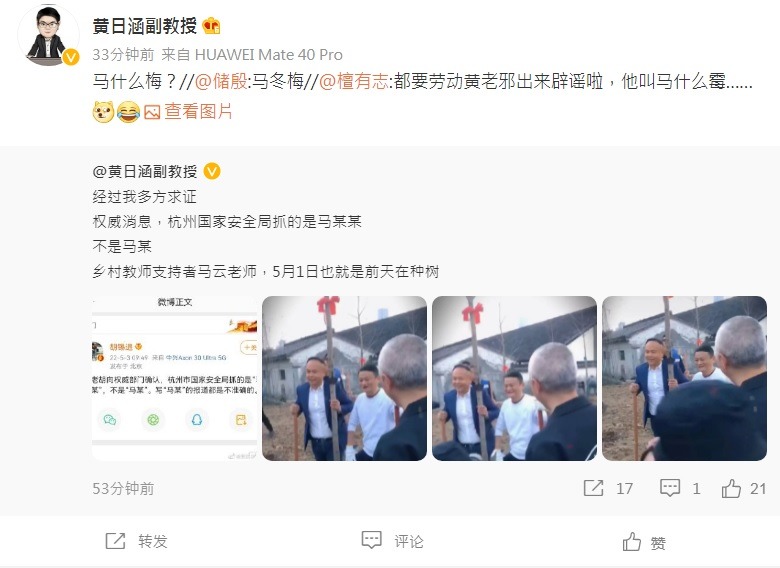This screenshot has width=780, height=568.
Task: Open the @储殷 mention link
Action: point(221,81)
